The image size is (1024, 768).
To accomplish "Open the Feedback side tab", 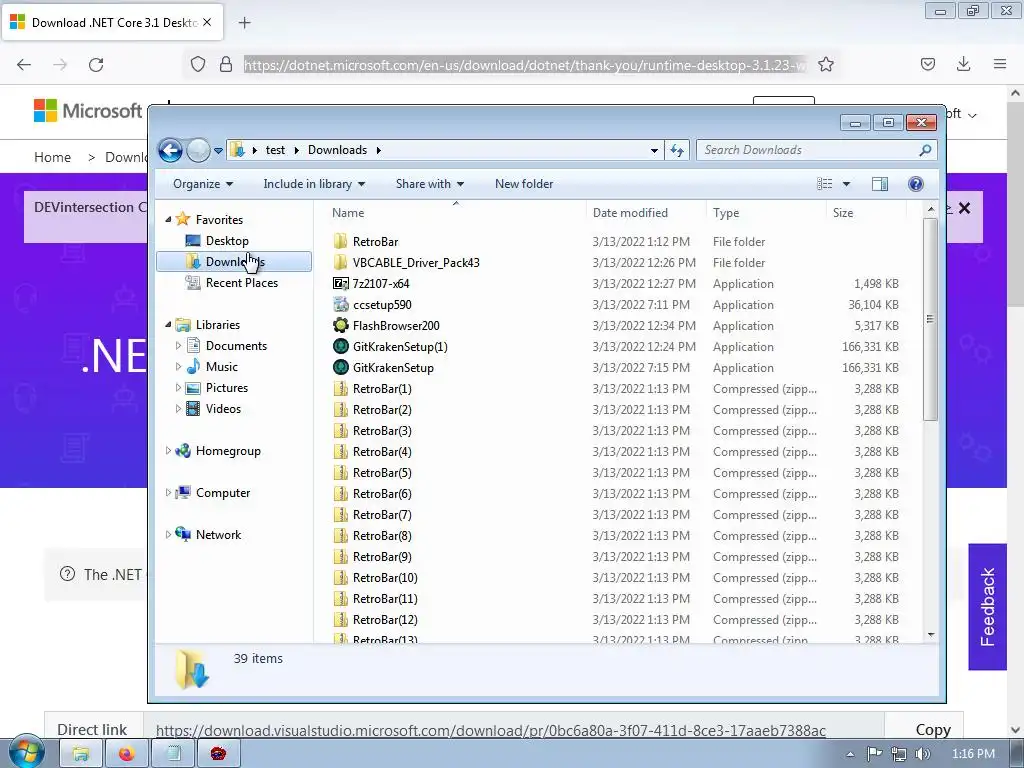I will [x=987, y=607].
